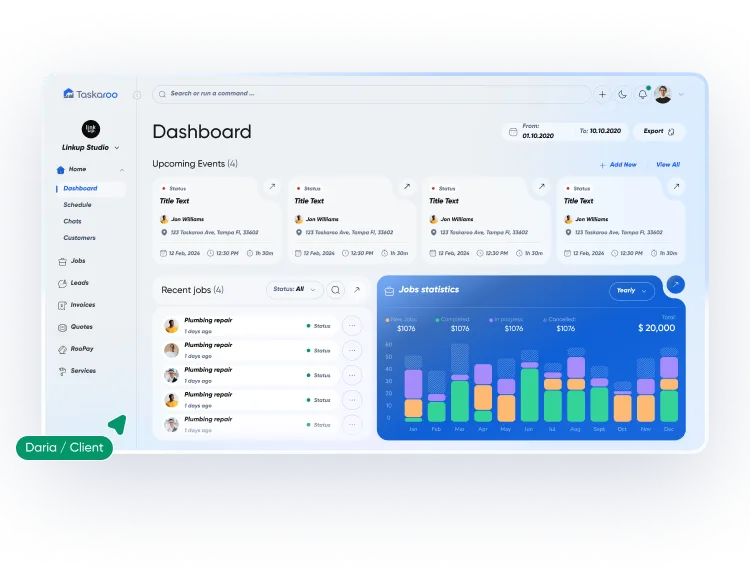Open second event card arrow icon

click(407, 186)
